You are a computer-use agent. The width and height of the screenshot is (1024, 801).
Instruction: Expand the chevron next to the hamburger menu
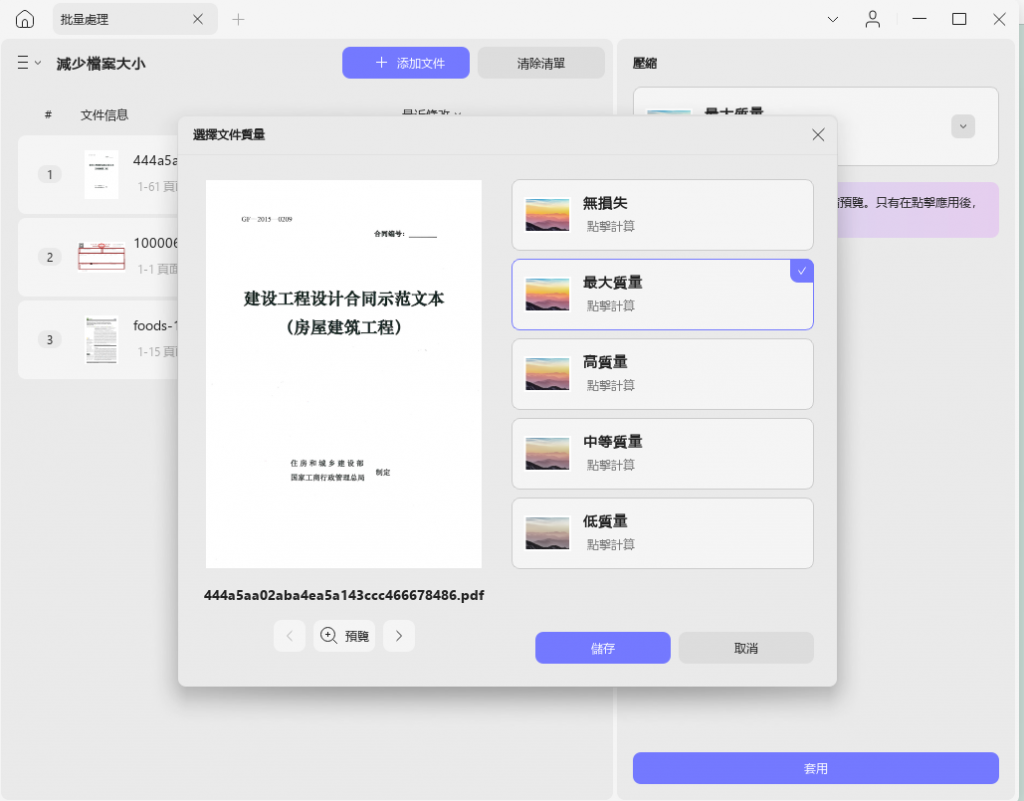coord(38,62)
